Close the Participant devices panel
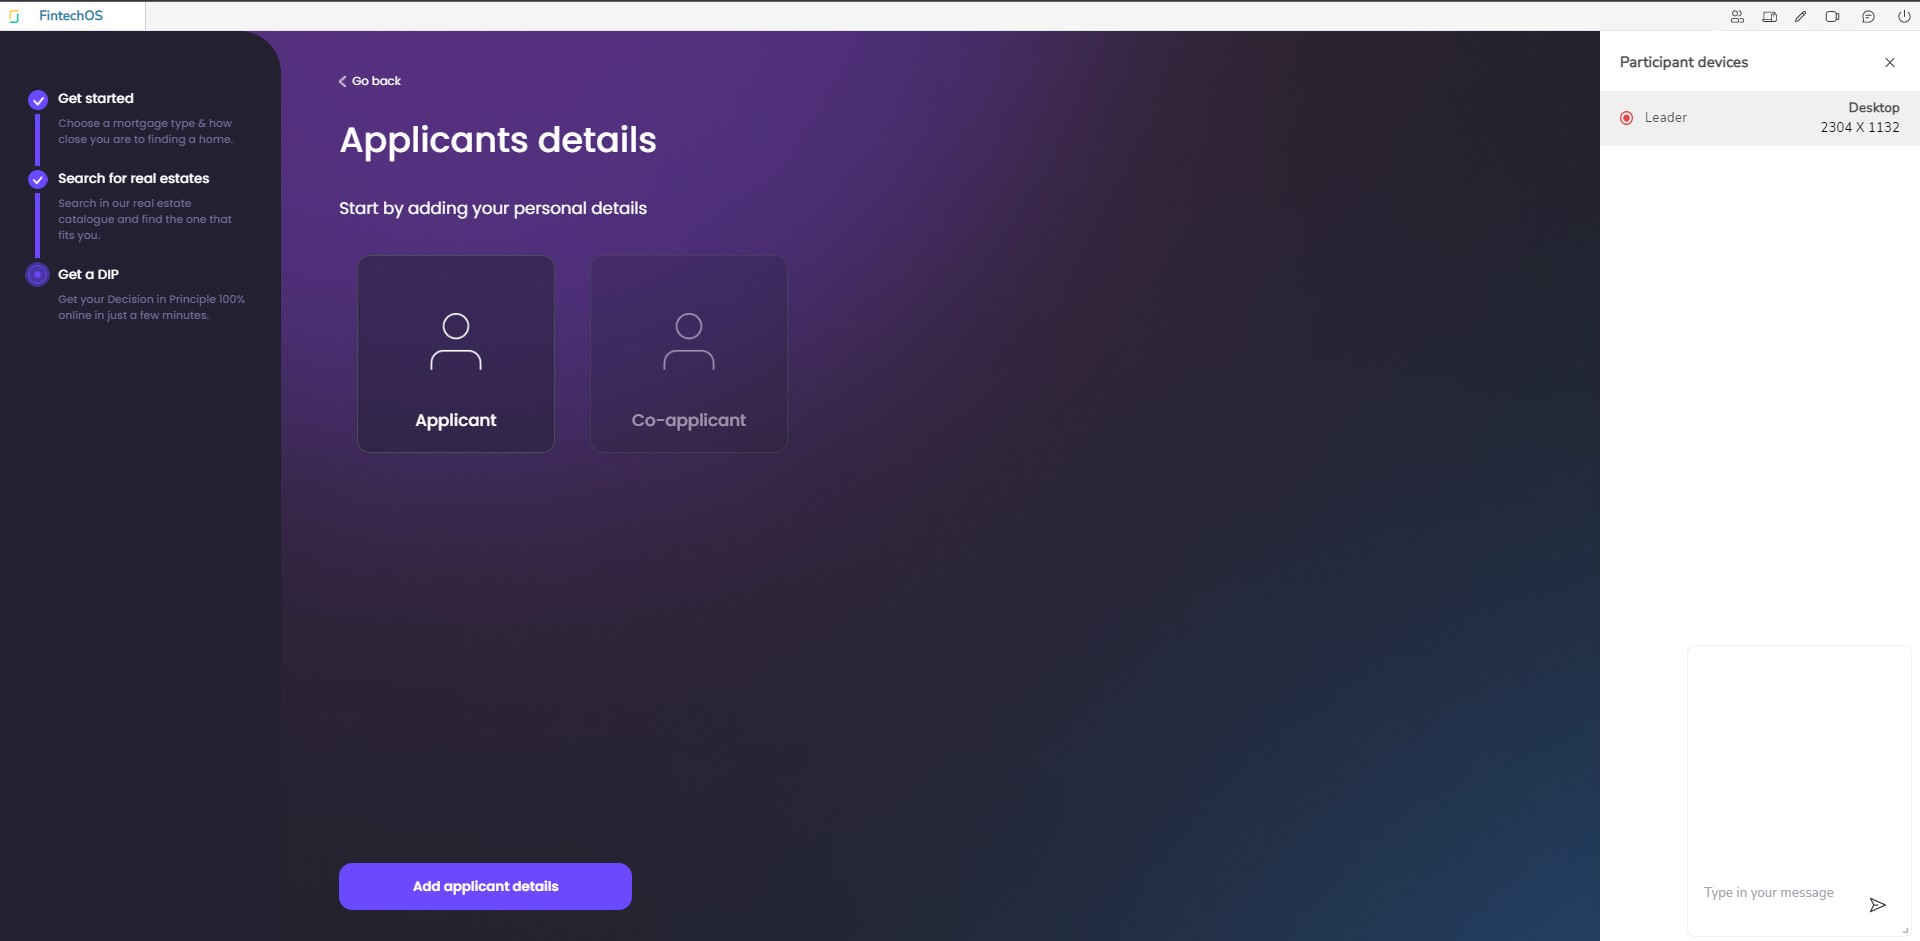Viewport: 1920px width, 941px height. click(x=1889, y=62)
